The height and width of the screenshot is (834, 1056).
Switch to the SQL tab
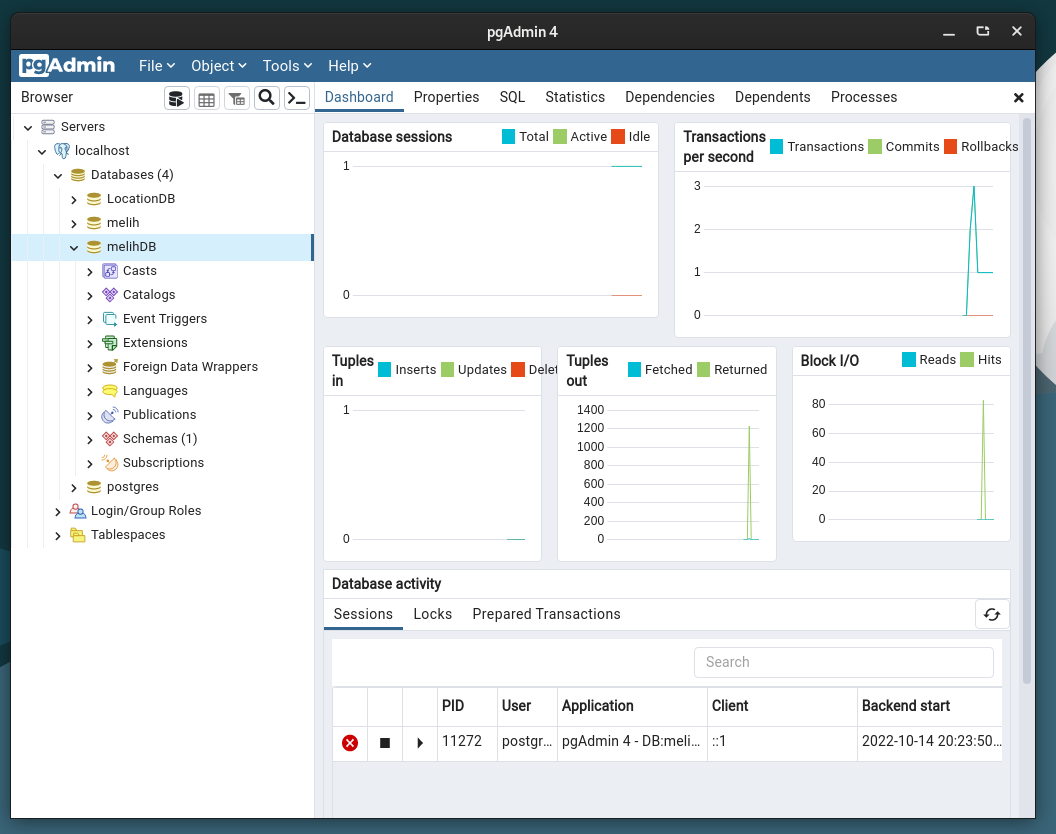coord(513,97)
